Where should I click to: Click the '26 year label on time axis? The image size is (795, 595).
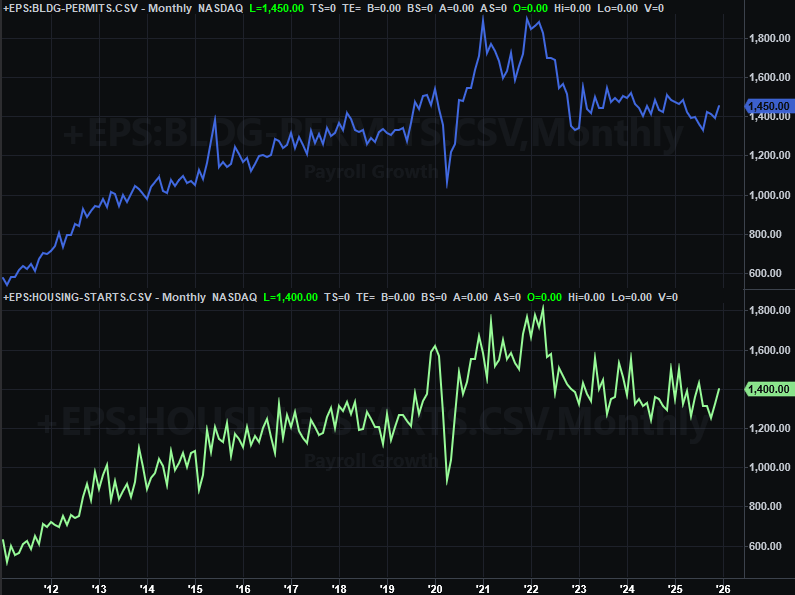(723, 587)
